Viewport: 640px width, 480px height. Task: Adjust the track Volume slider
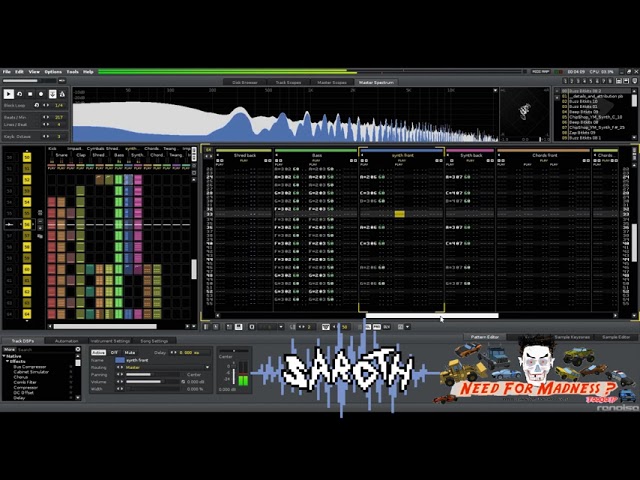tap(151, 382)
